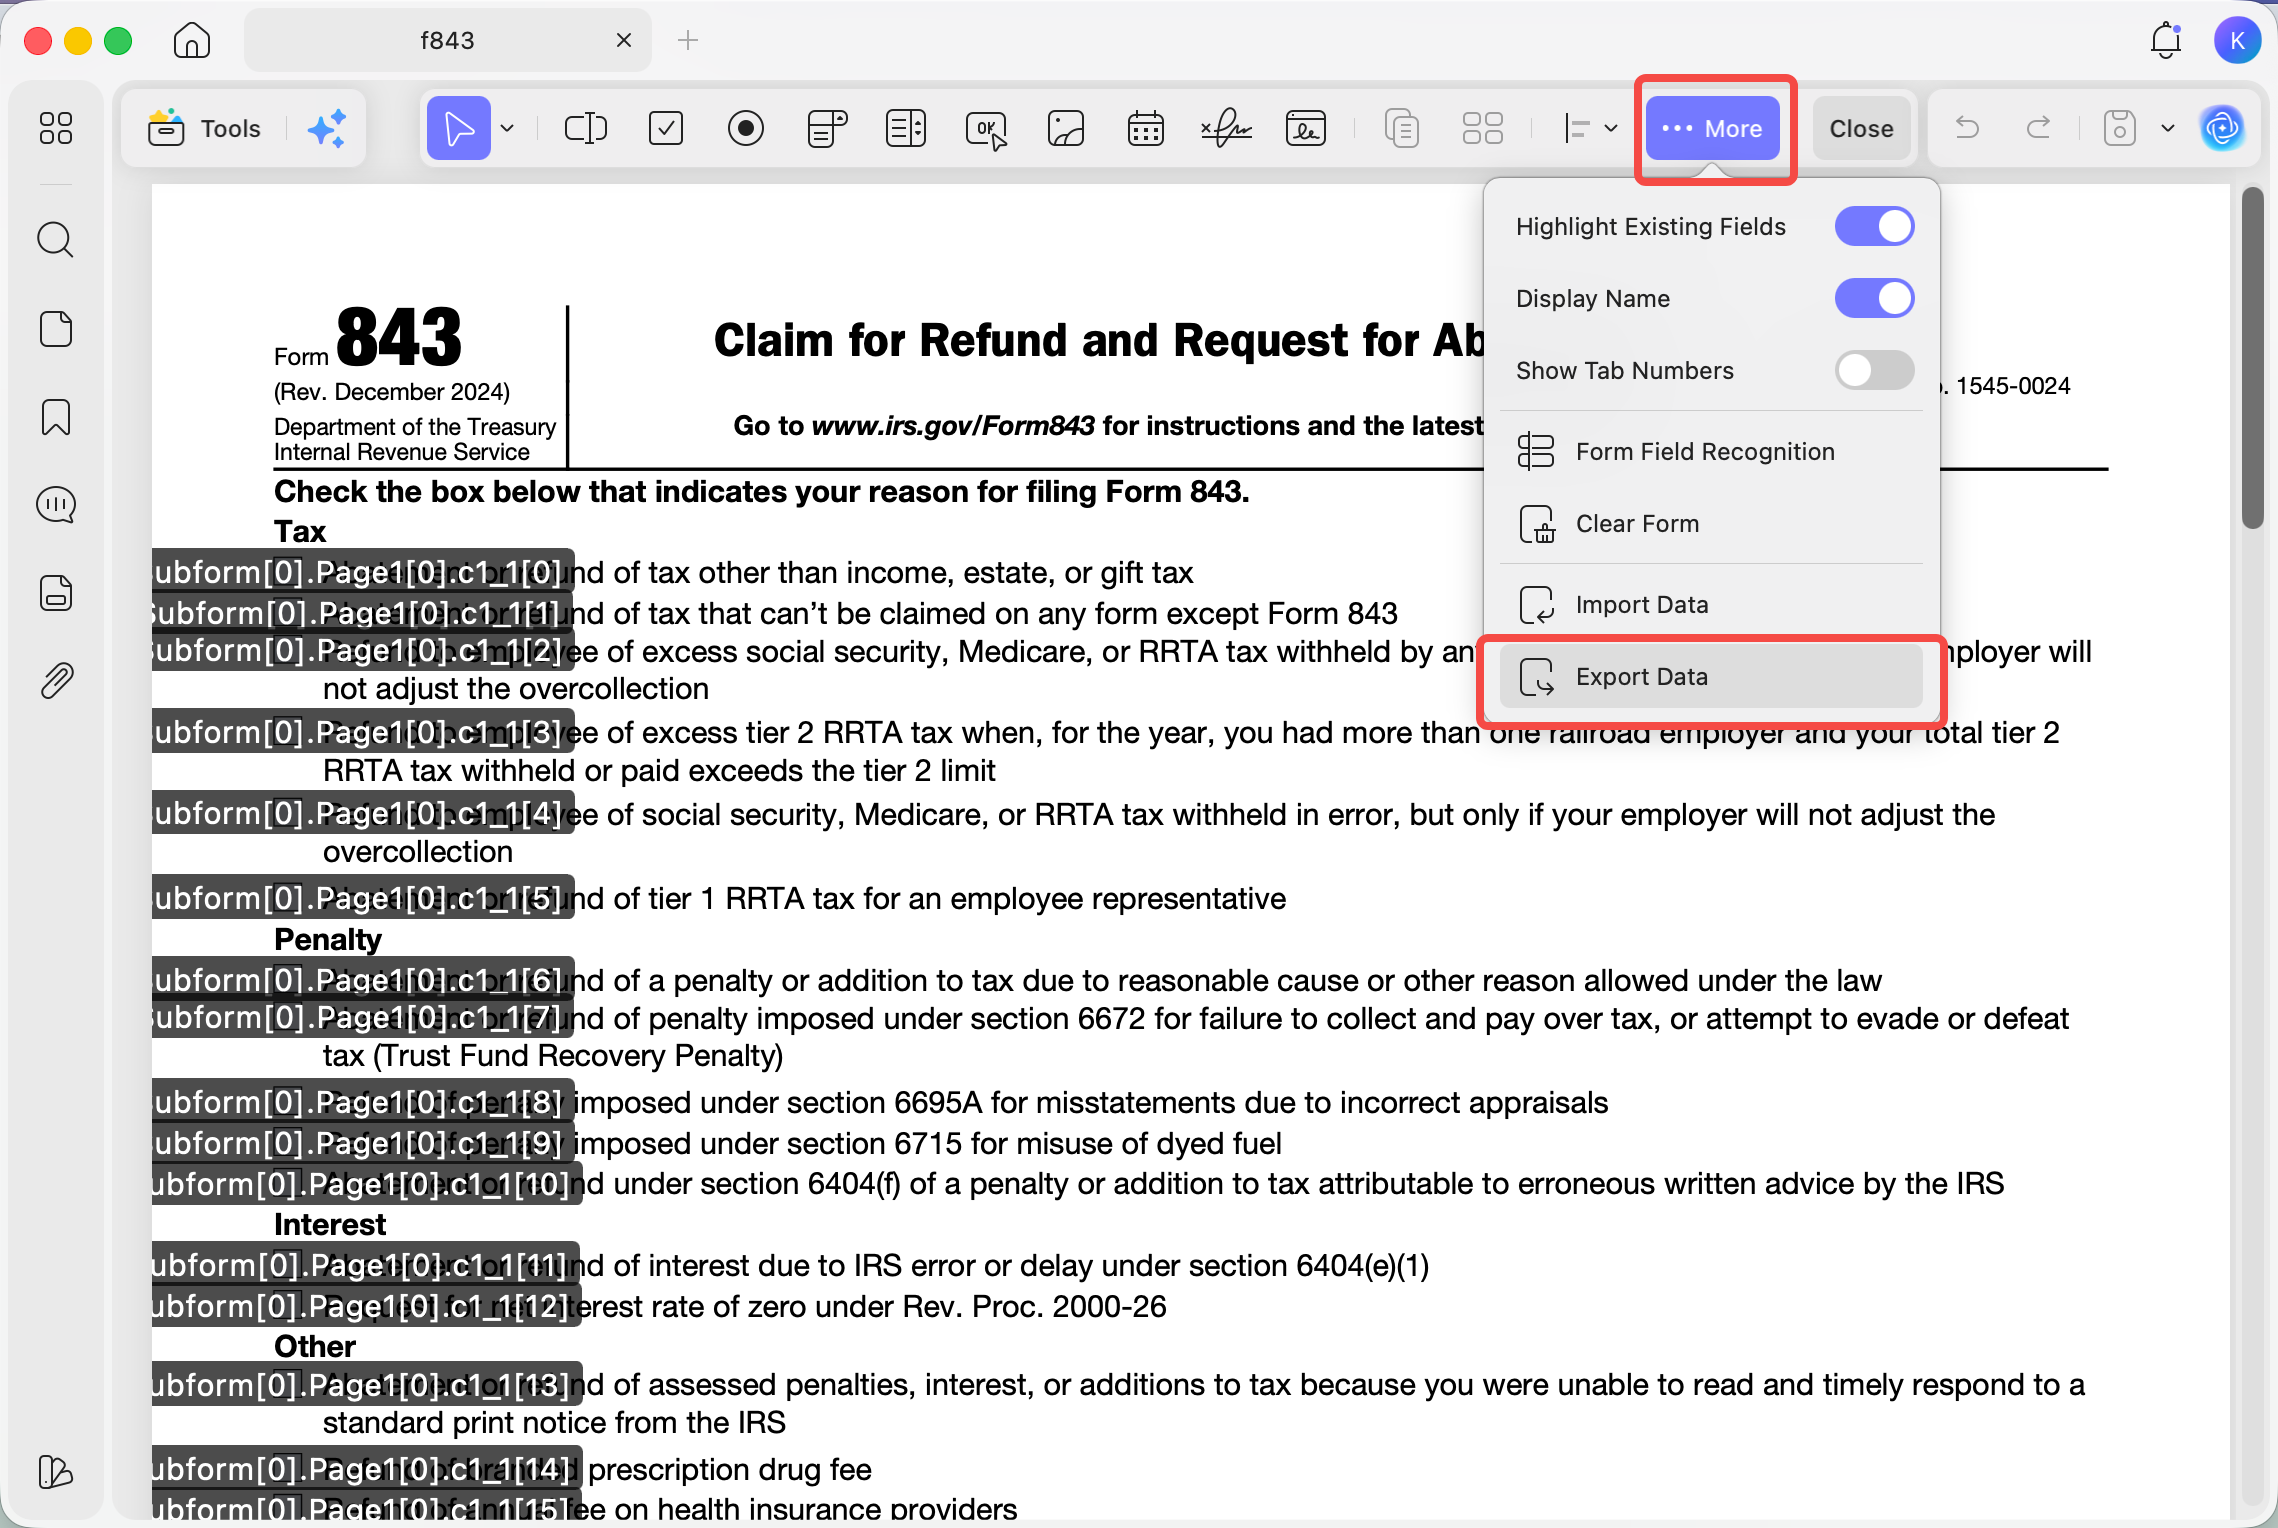2278x1528 pixels.
Task: Click the Penalty section heading
Action: pos(328,939)
